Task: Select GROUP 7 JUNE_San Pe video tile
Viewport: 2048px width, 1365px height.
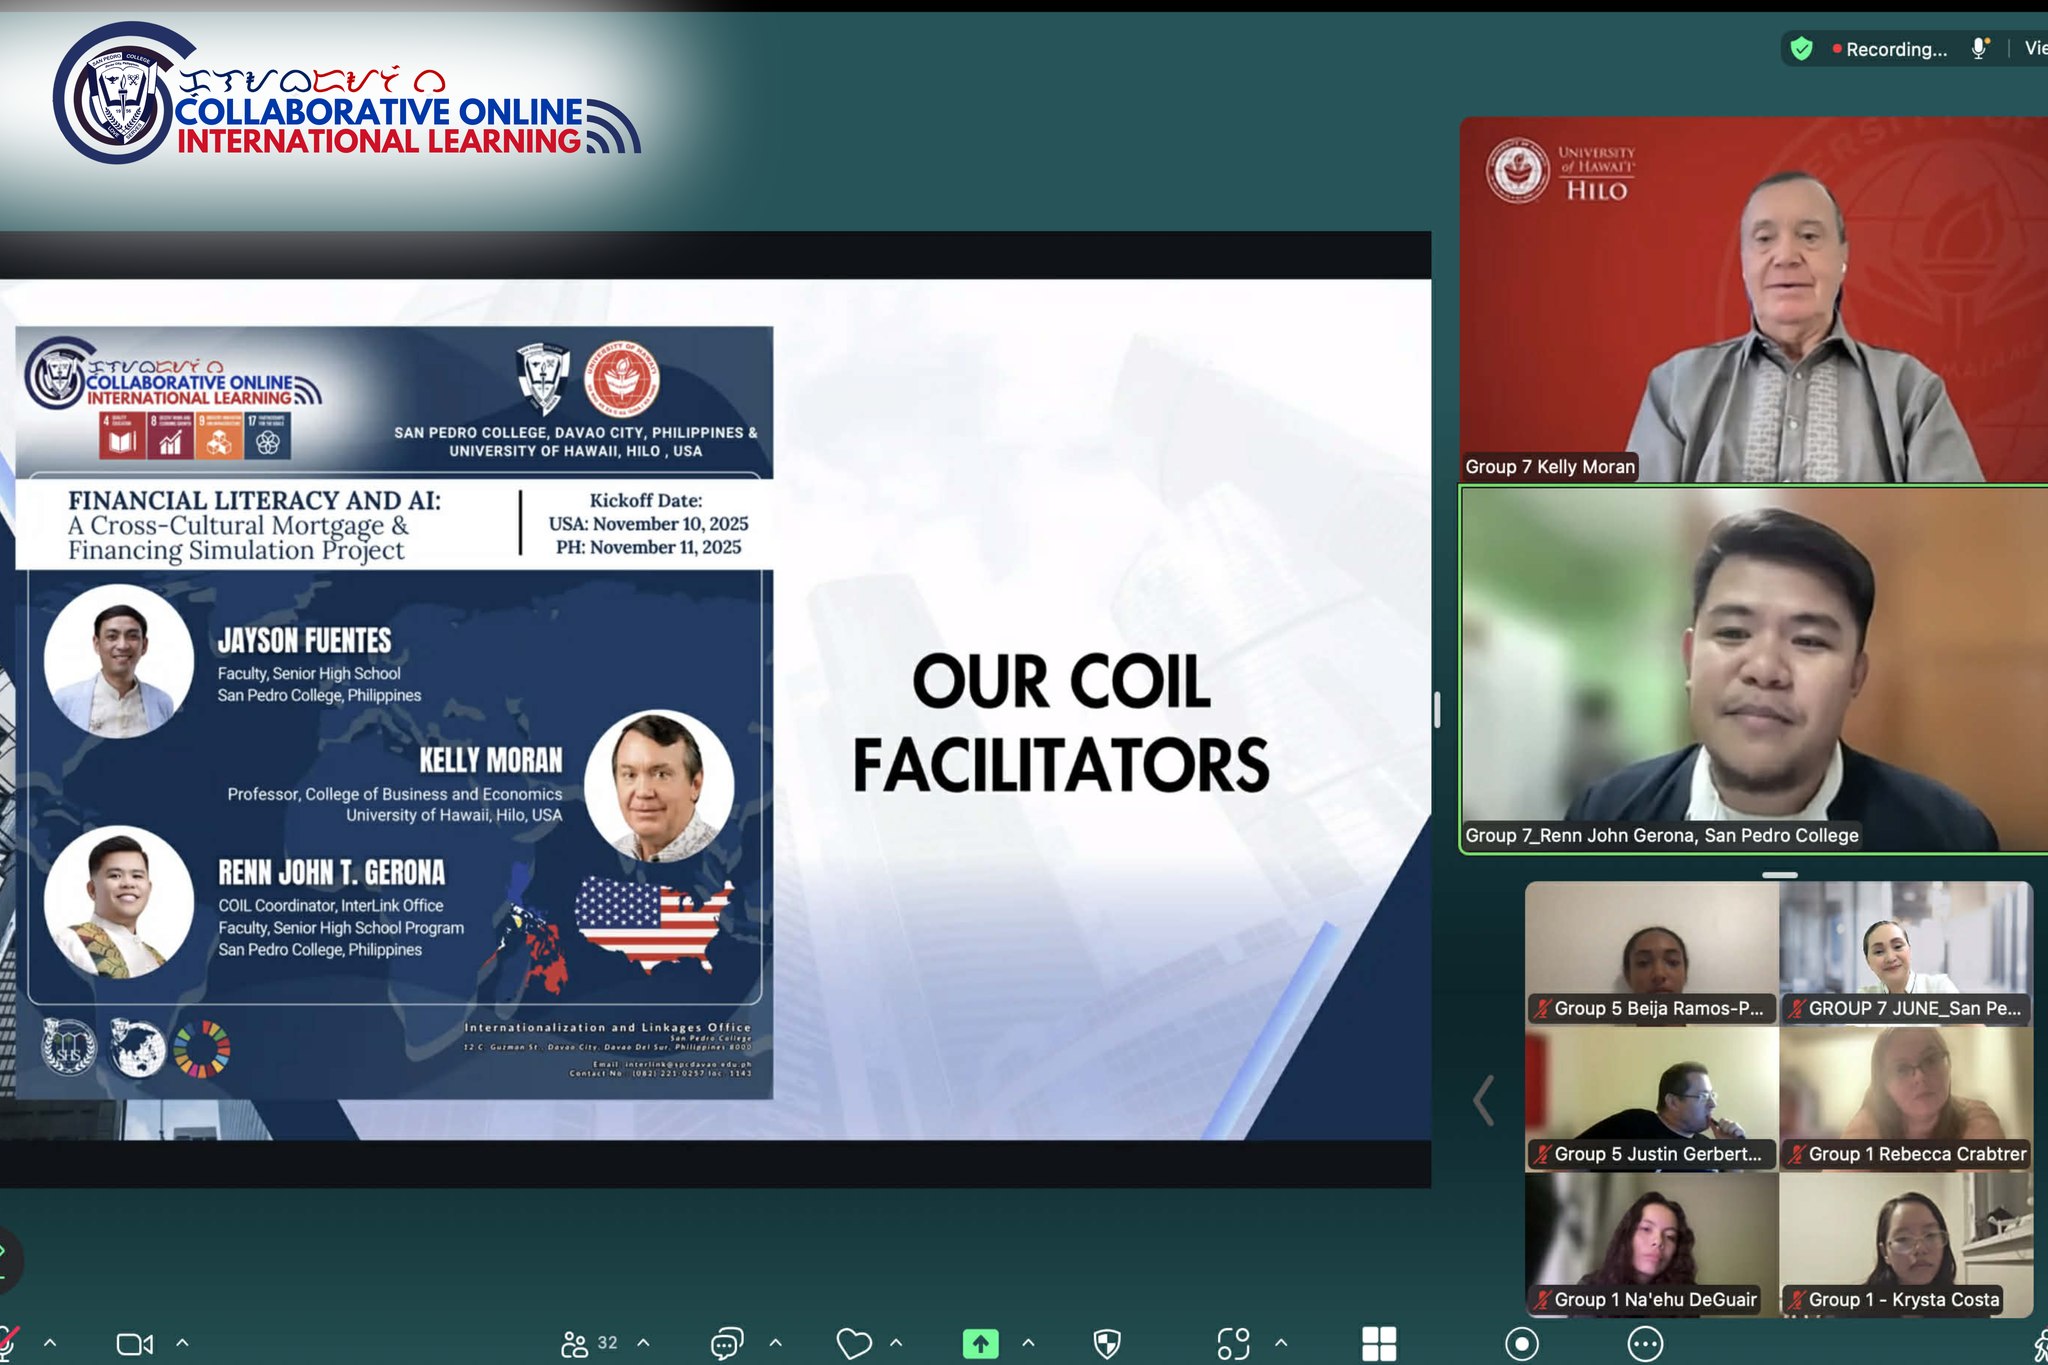Action: pos(1906,952)
